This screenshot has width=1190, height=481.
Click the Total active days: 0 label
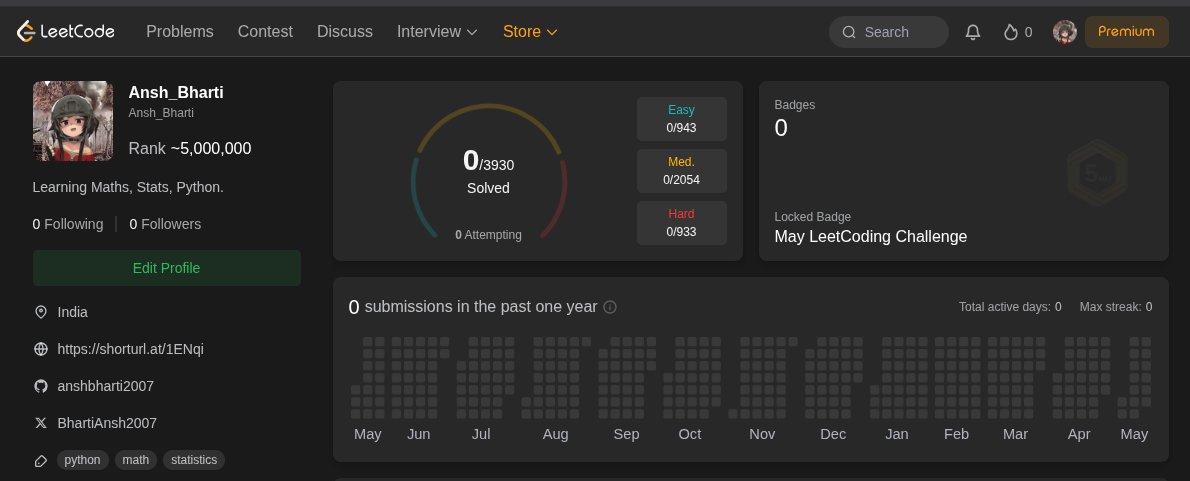pyautogui.click(x=1010, y=307)
